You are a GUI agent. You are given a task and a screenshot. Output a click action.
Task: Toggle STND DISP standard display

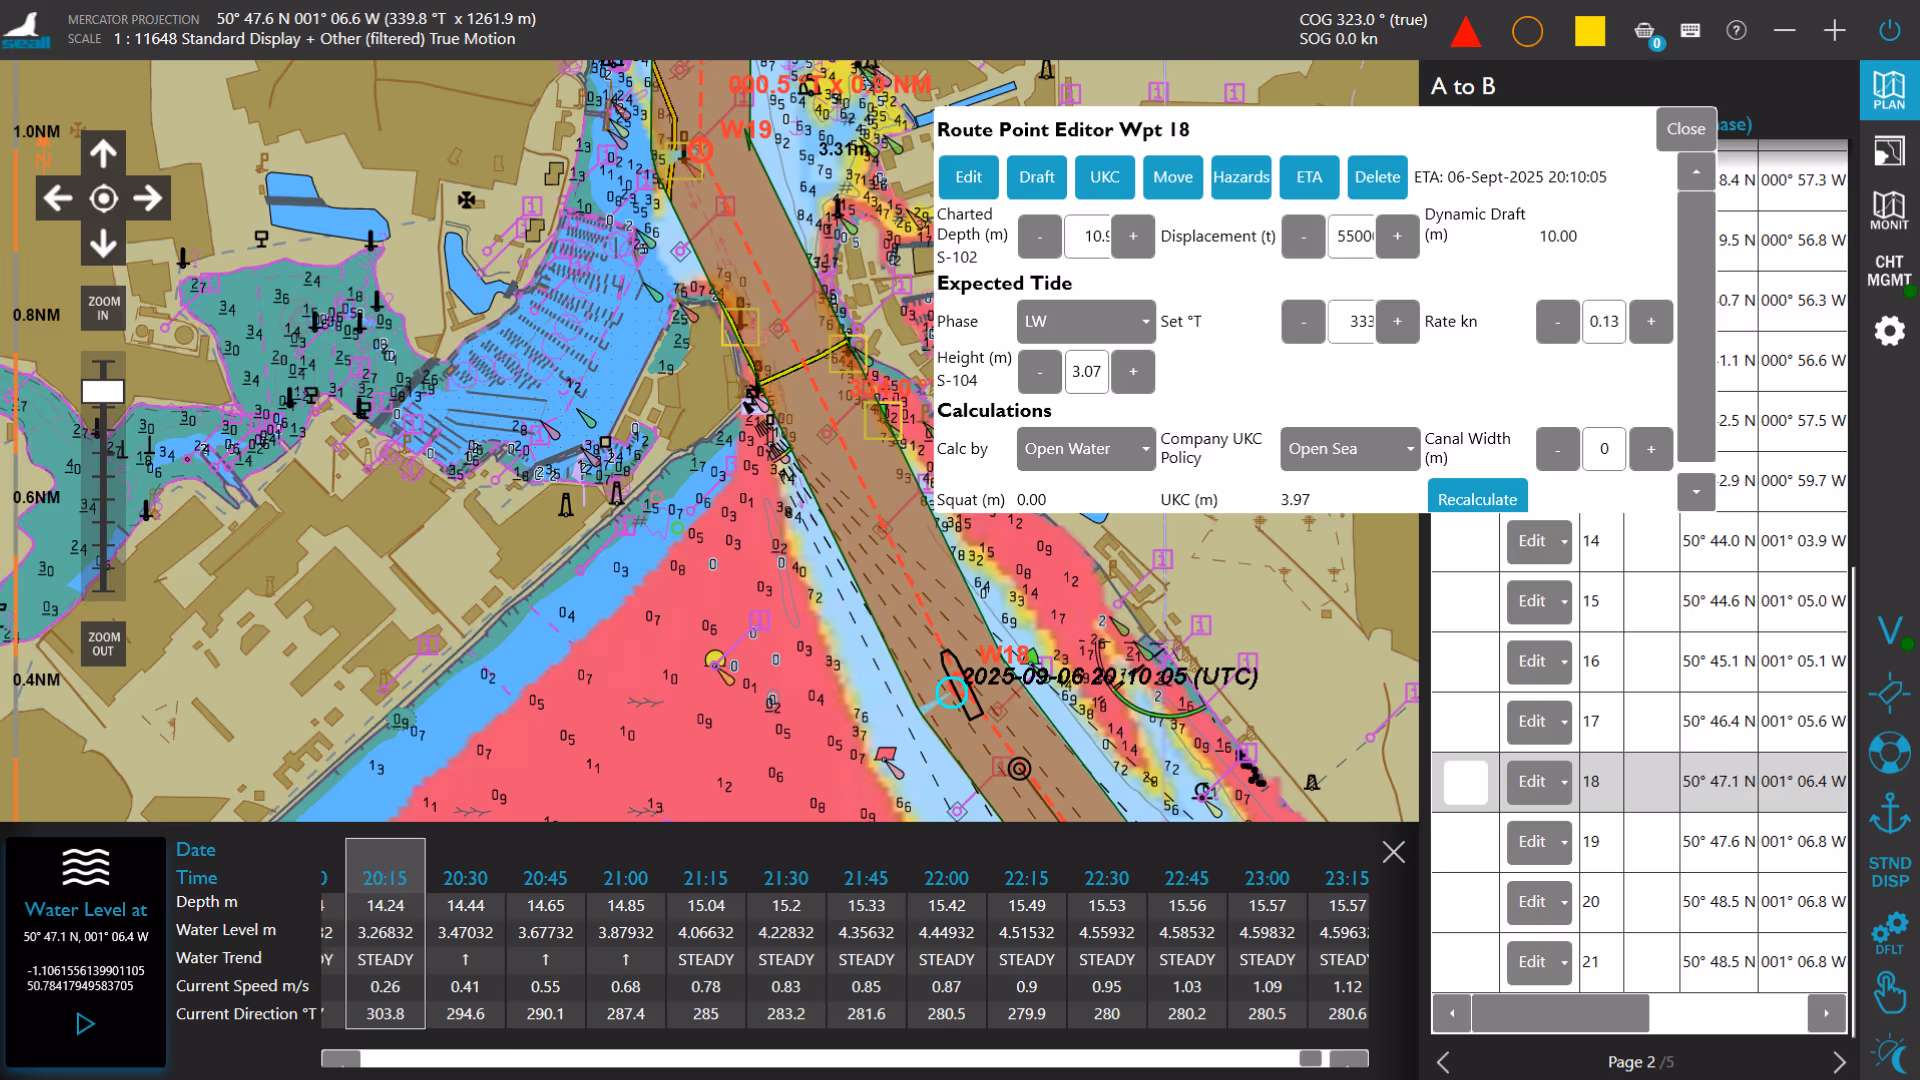tap(1888, 872)
